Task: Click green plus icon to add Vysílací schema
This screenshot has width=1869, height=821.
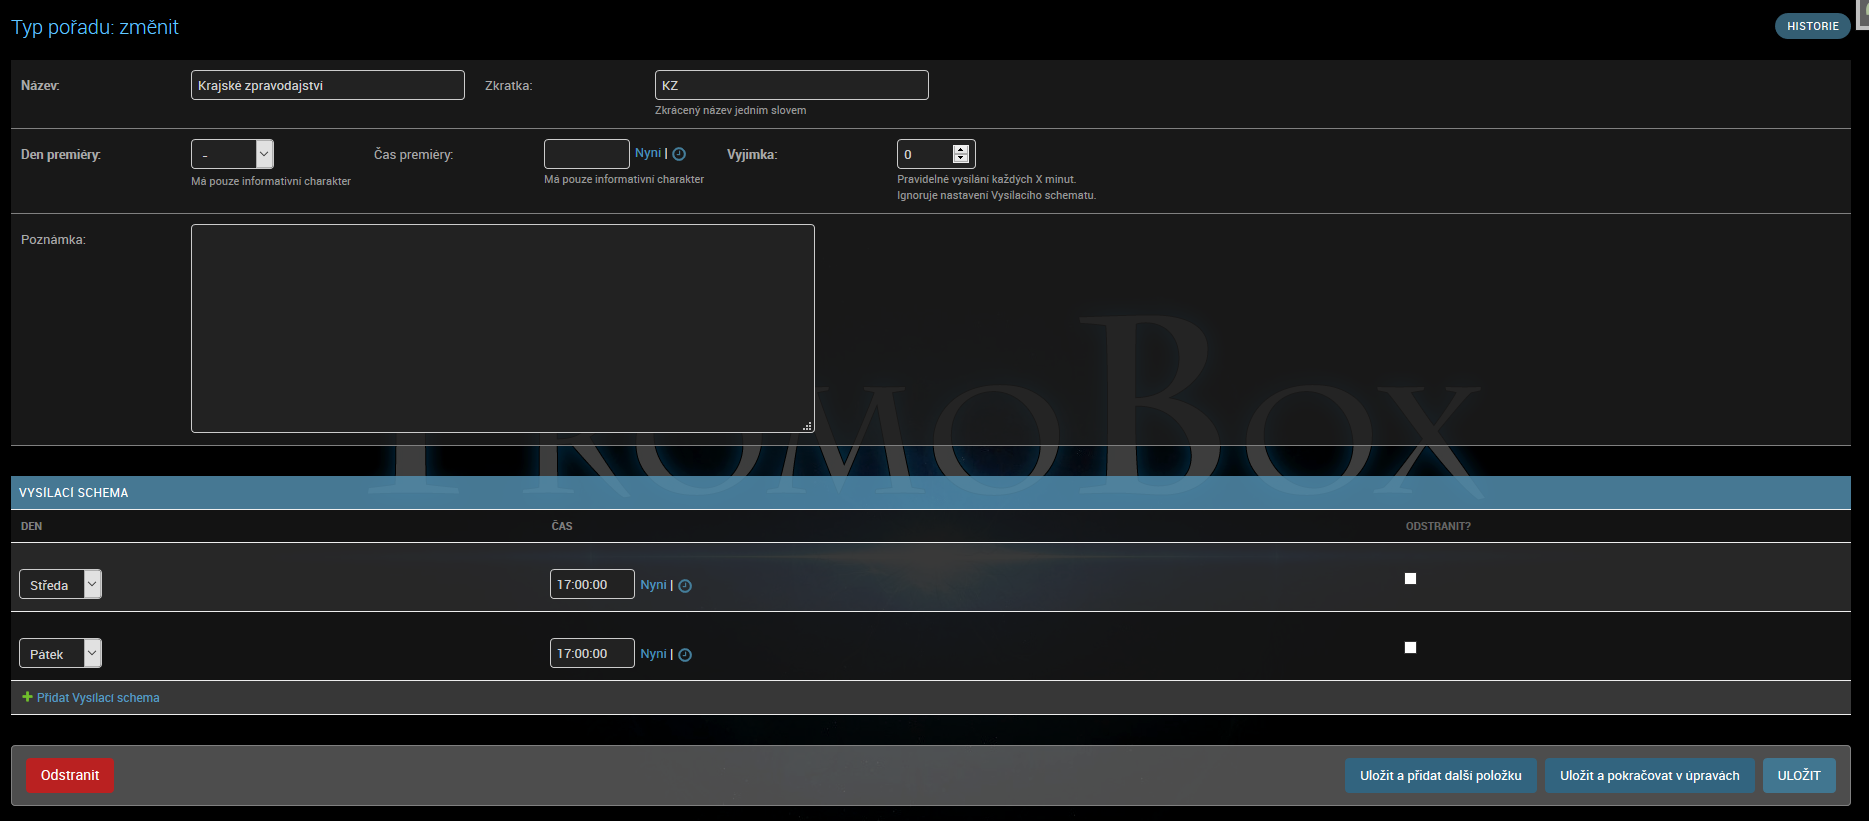Action: pos(27,697)
